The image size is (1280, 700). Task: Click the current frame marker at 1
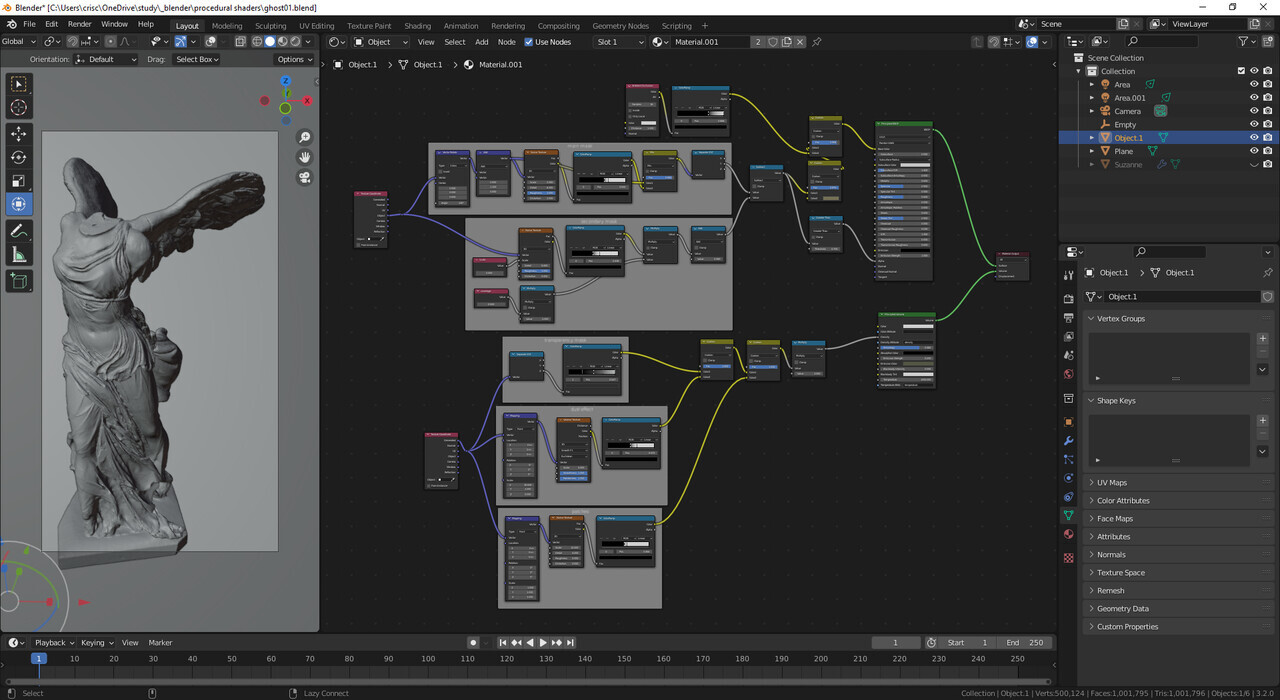38,658
